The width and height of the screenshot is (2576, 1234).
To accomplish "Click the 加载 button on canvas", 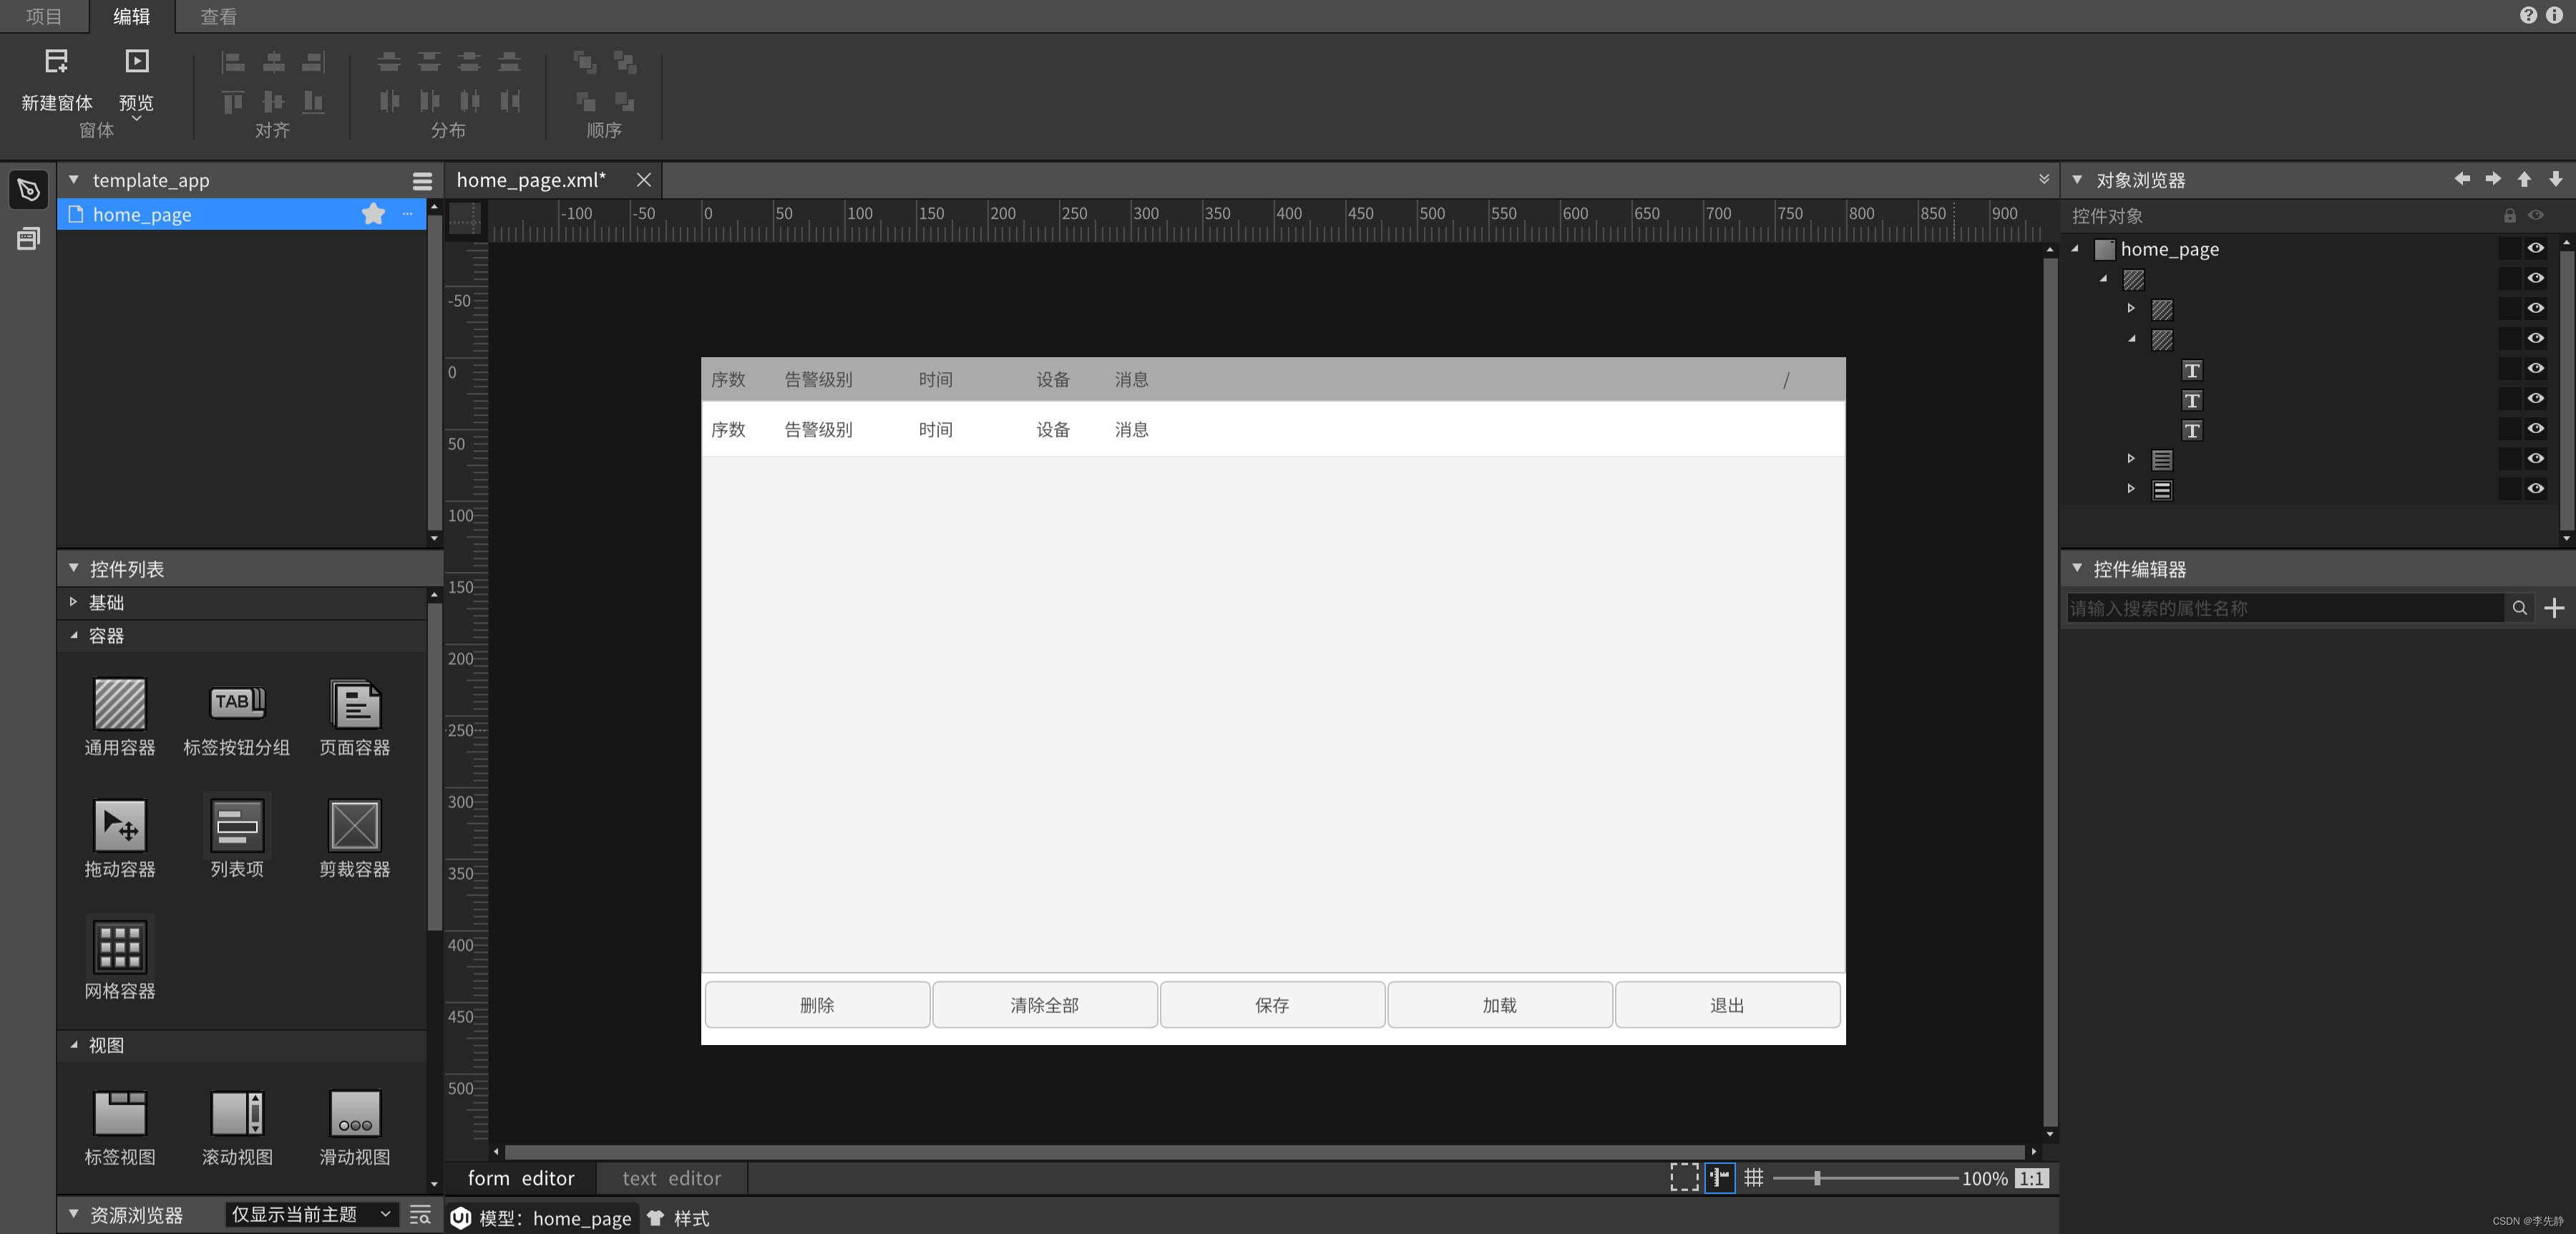I will [1500, 1005].
